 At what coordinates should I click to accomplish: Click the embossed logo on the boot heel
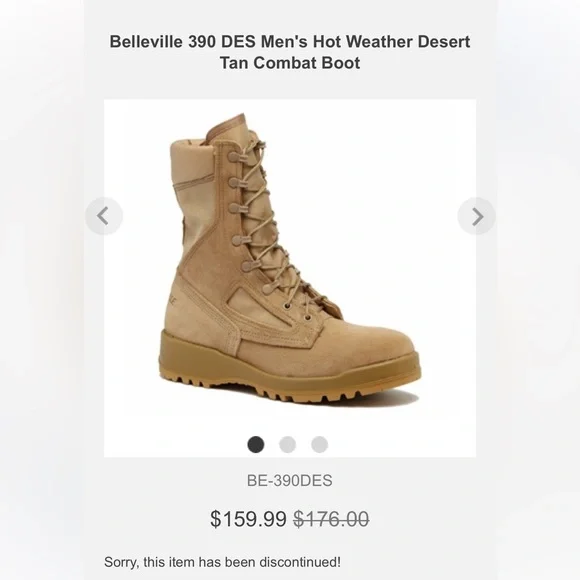click(x=172, y=299)
